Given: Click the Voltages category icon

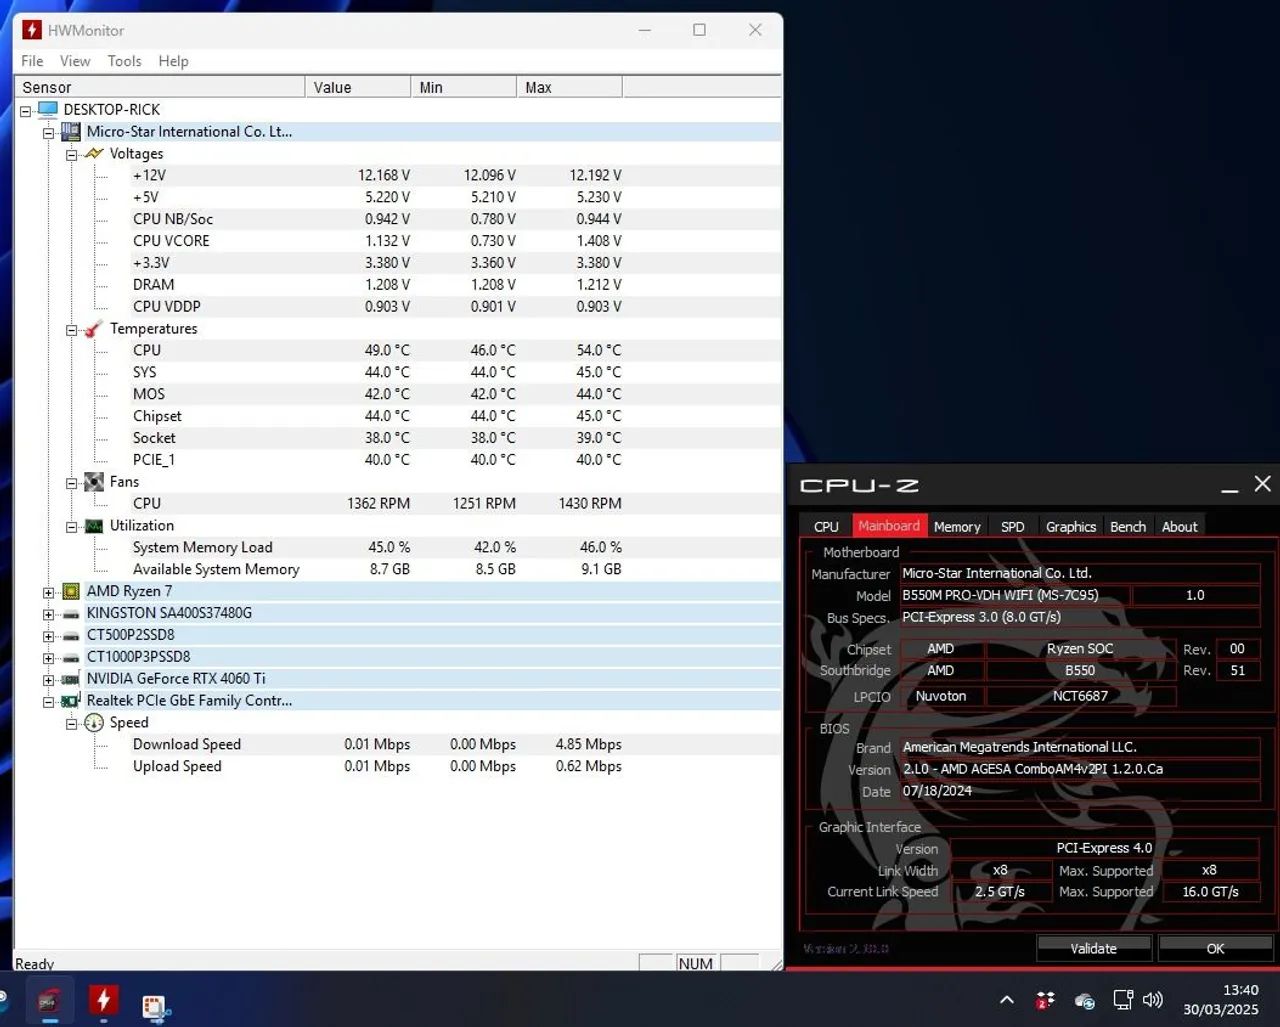Looking at the screenshot, I should (94, 153).
